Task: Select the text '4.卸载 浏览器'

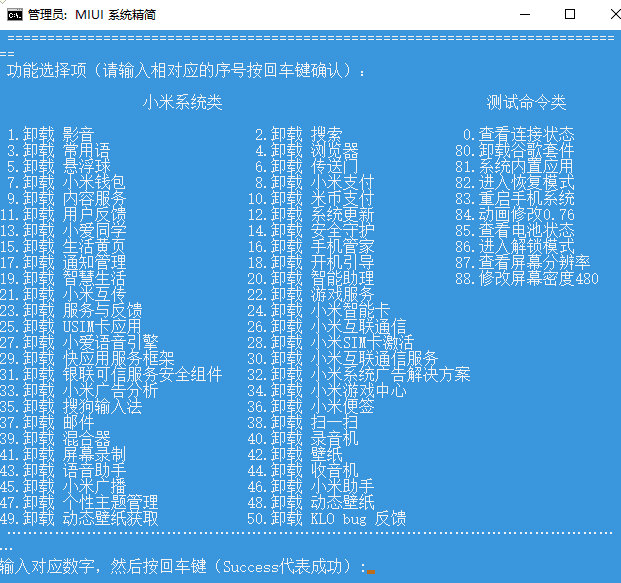Action: [x=307, y=151]
